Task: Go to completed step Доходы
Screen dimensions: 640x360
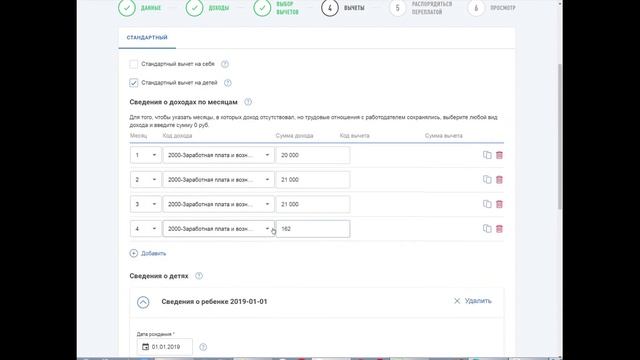Action: [x=194, y=8]
